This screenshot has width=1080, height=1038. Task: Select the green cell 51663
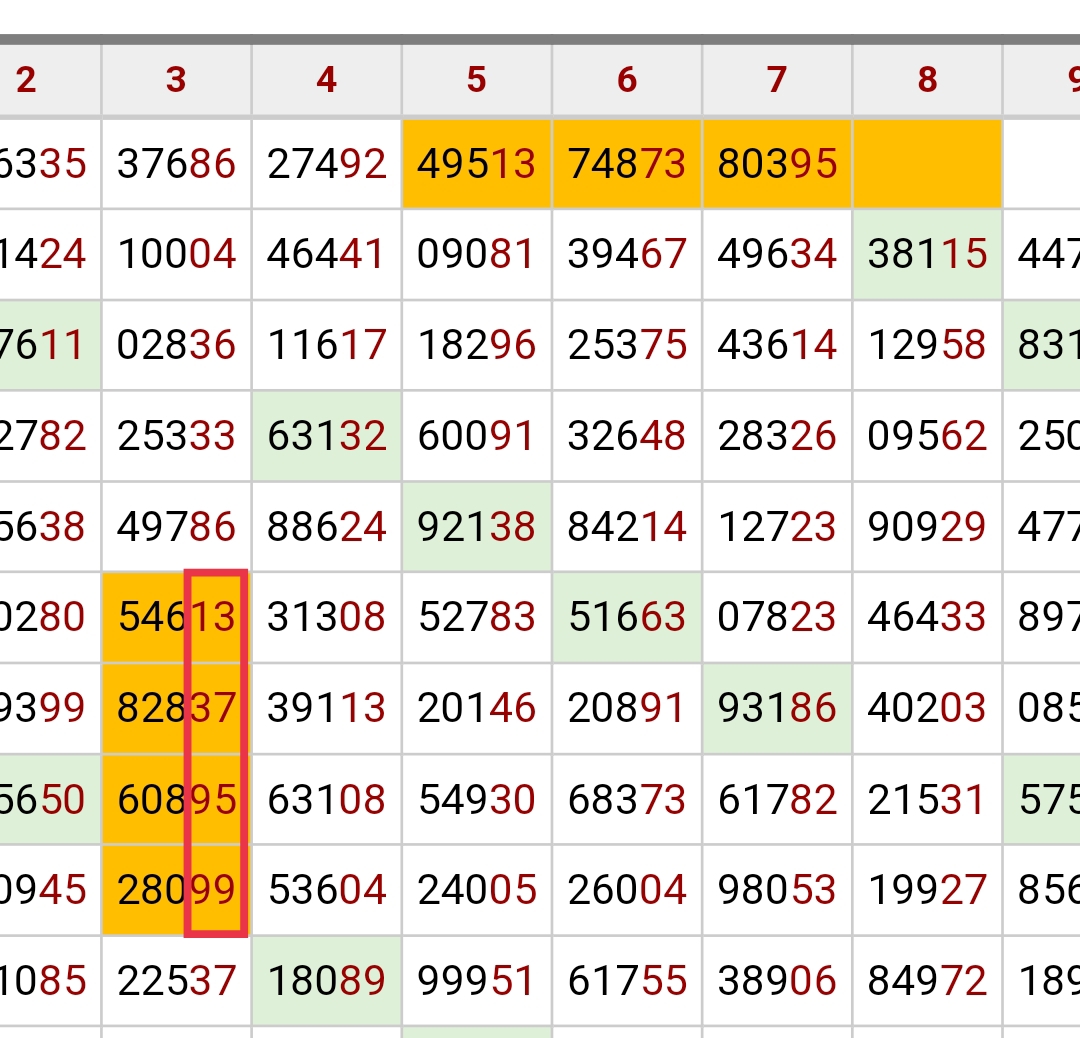click(x=627, y=618)
